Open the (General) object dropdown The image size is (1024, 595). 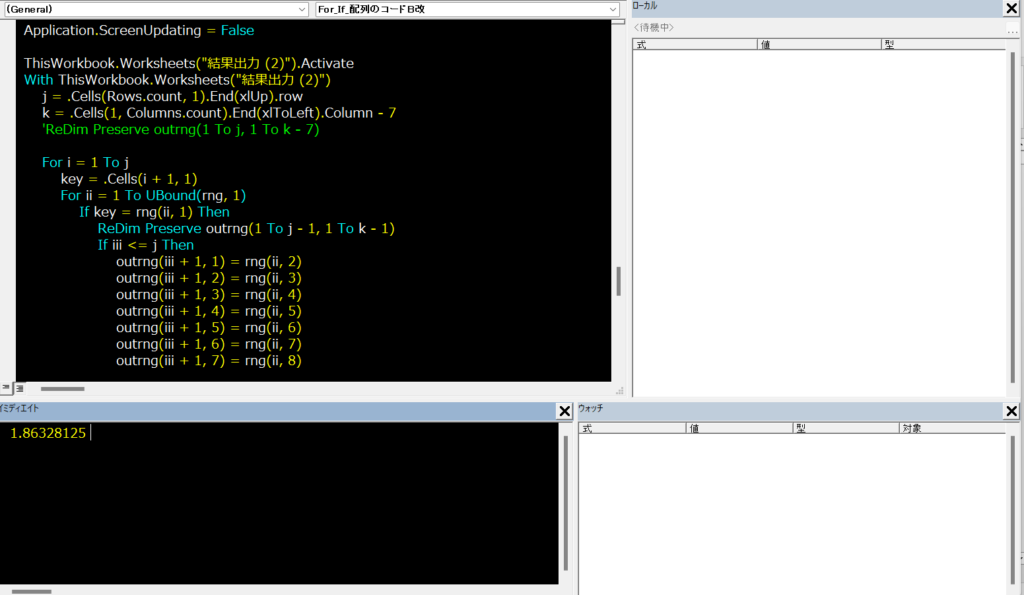click(154, 9)
